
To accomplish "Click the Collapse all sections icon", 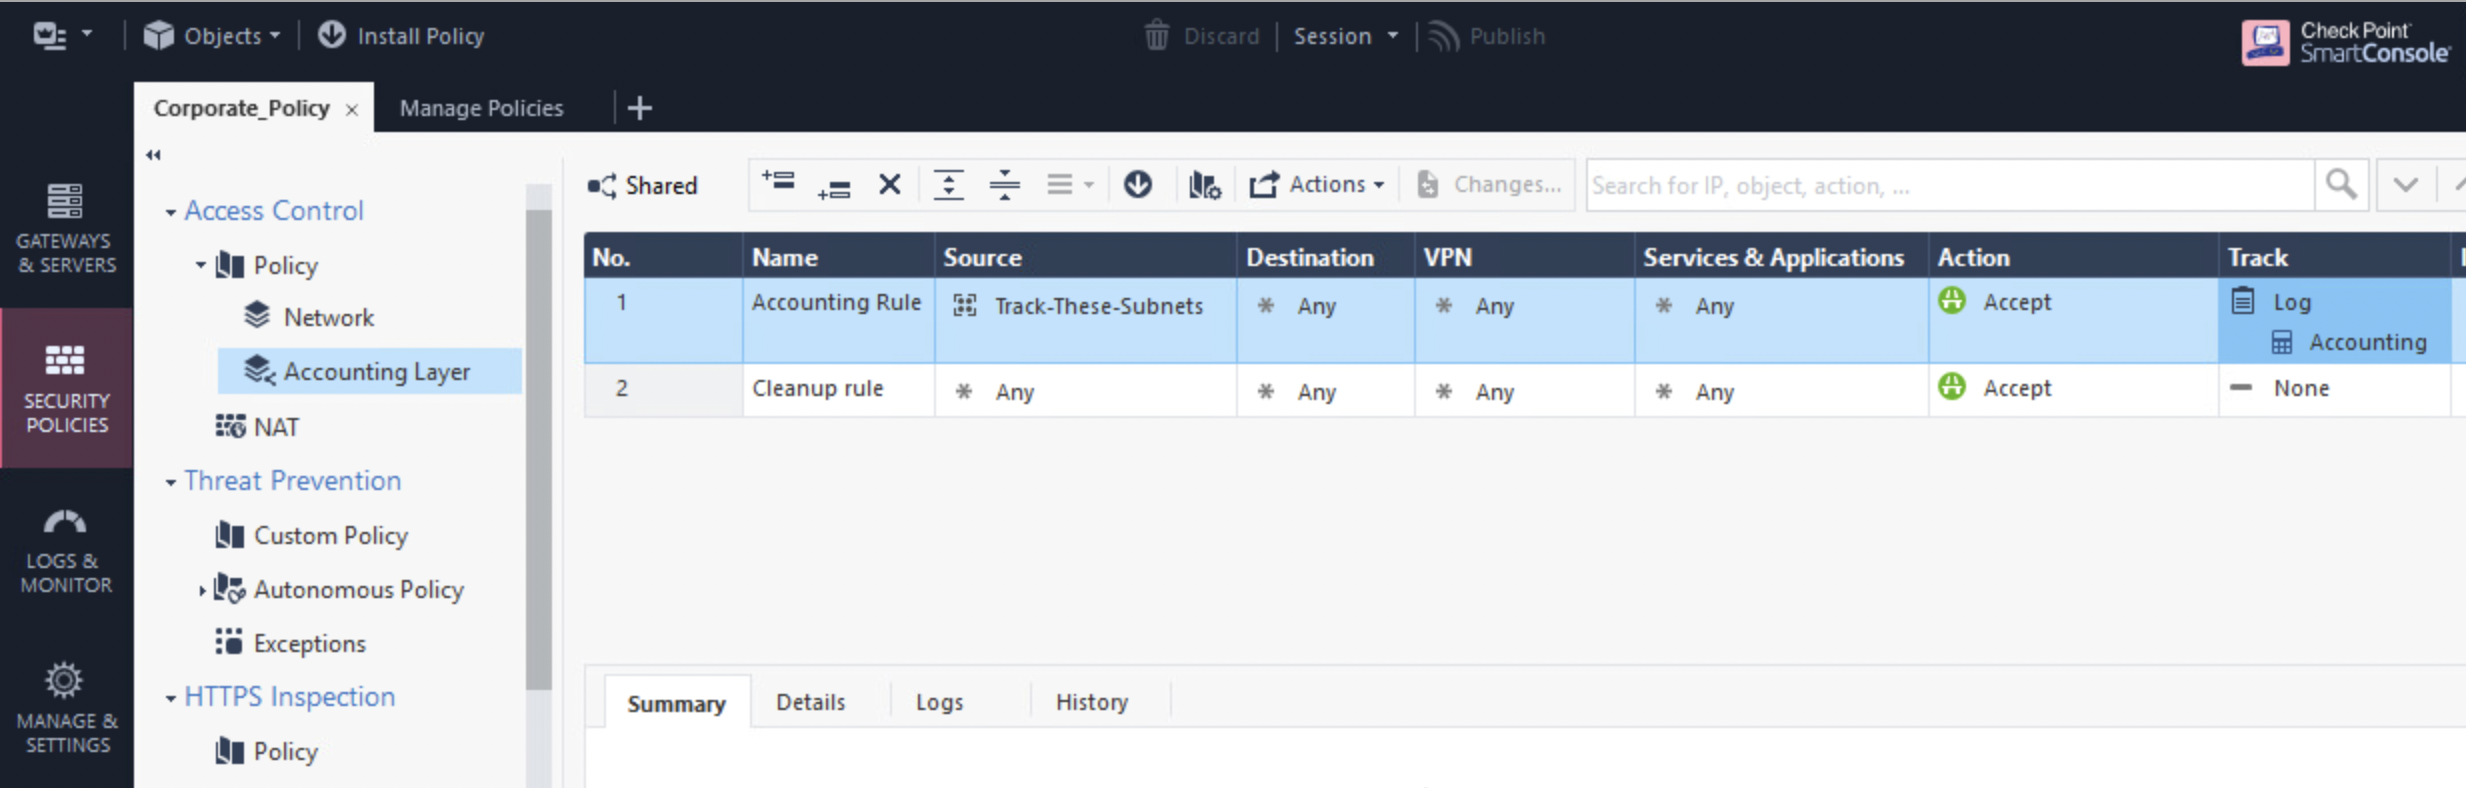I will coord(1004,185).
